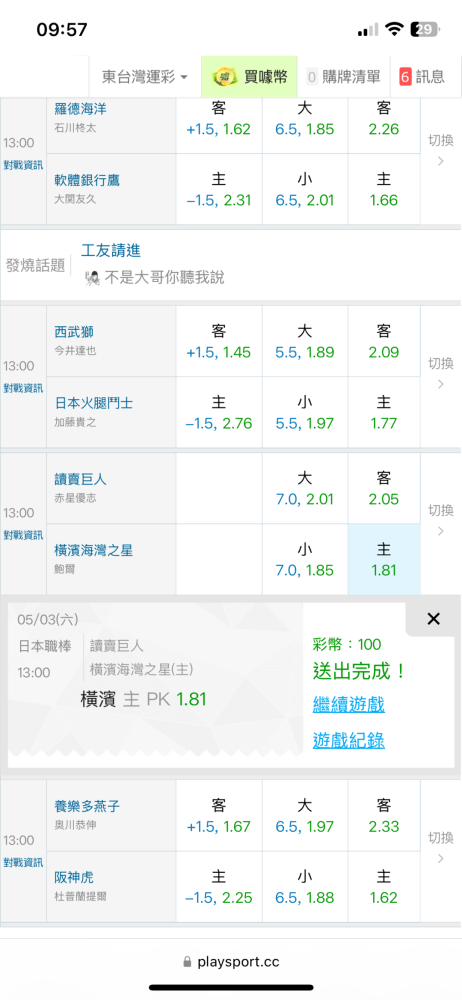This screenshot has width=462, height=1000.
Task: Select 客 2.05 moneyline for 讀賣巨人
Action: [384, 489]
